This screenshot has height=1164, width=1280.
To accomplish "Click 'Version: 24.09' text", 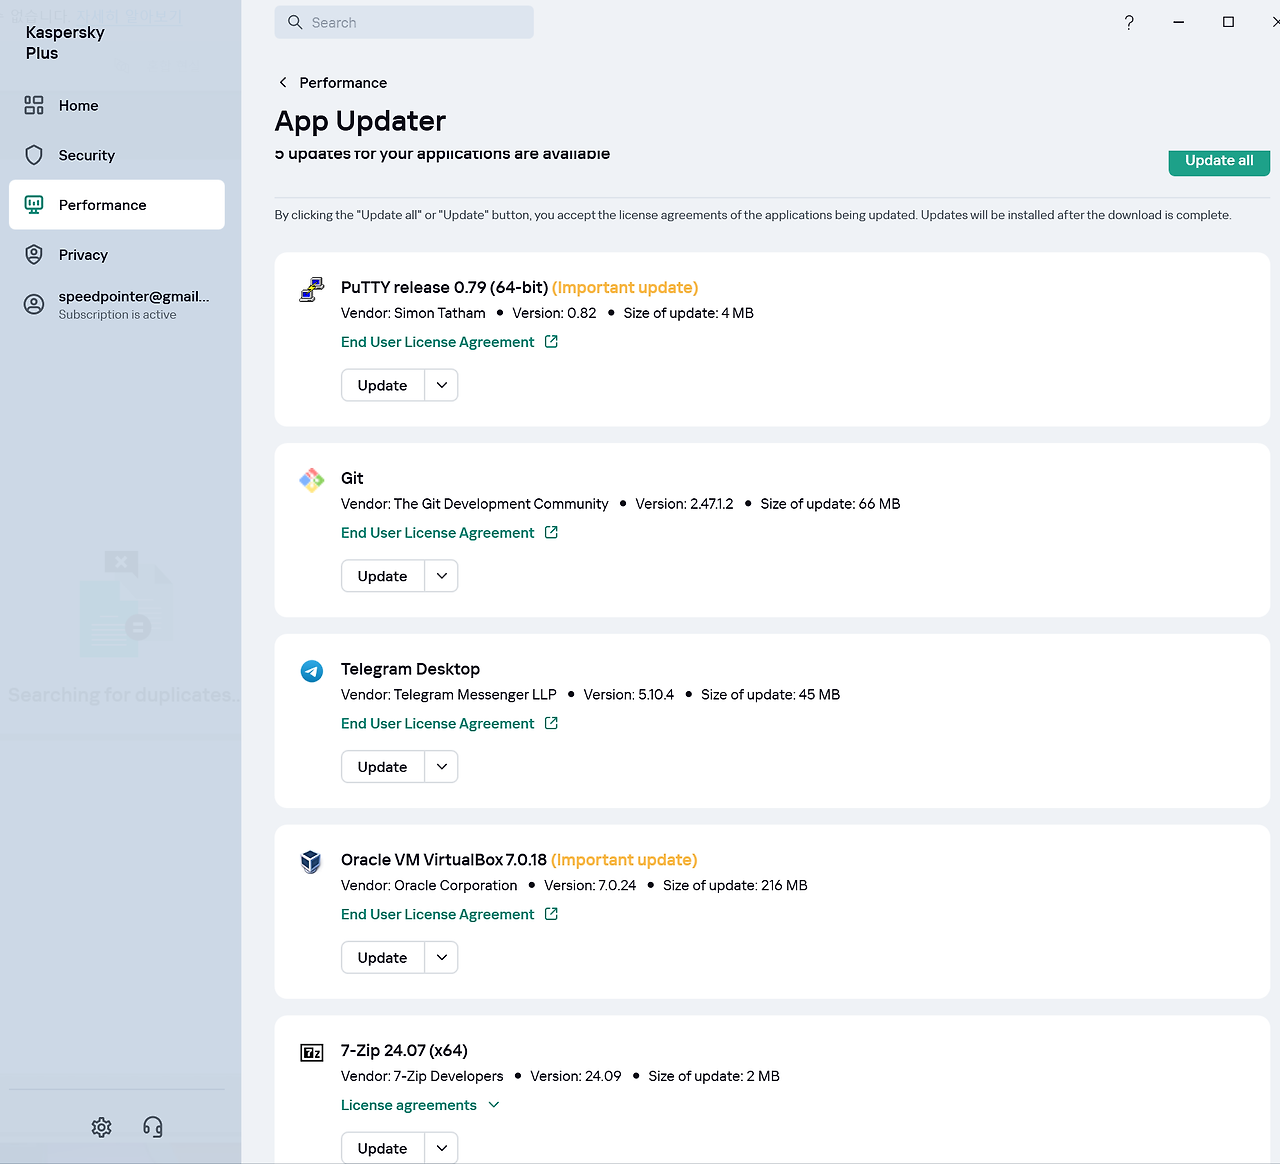I will [x=576, y=1076].
